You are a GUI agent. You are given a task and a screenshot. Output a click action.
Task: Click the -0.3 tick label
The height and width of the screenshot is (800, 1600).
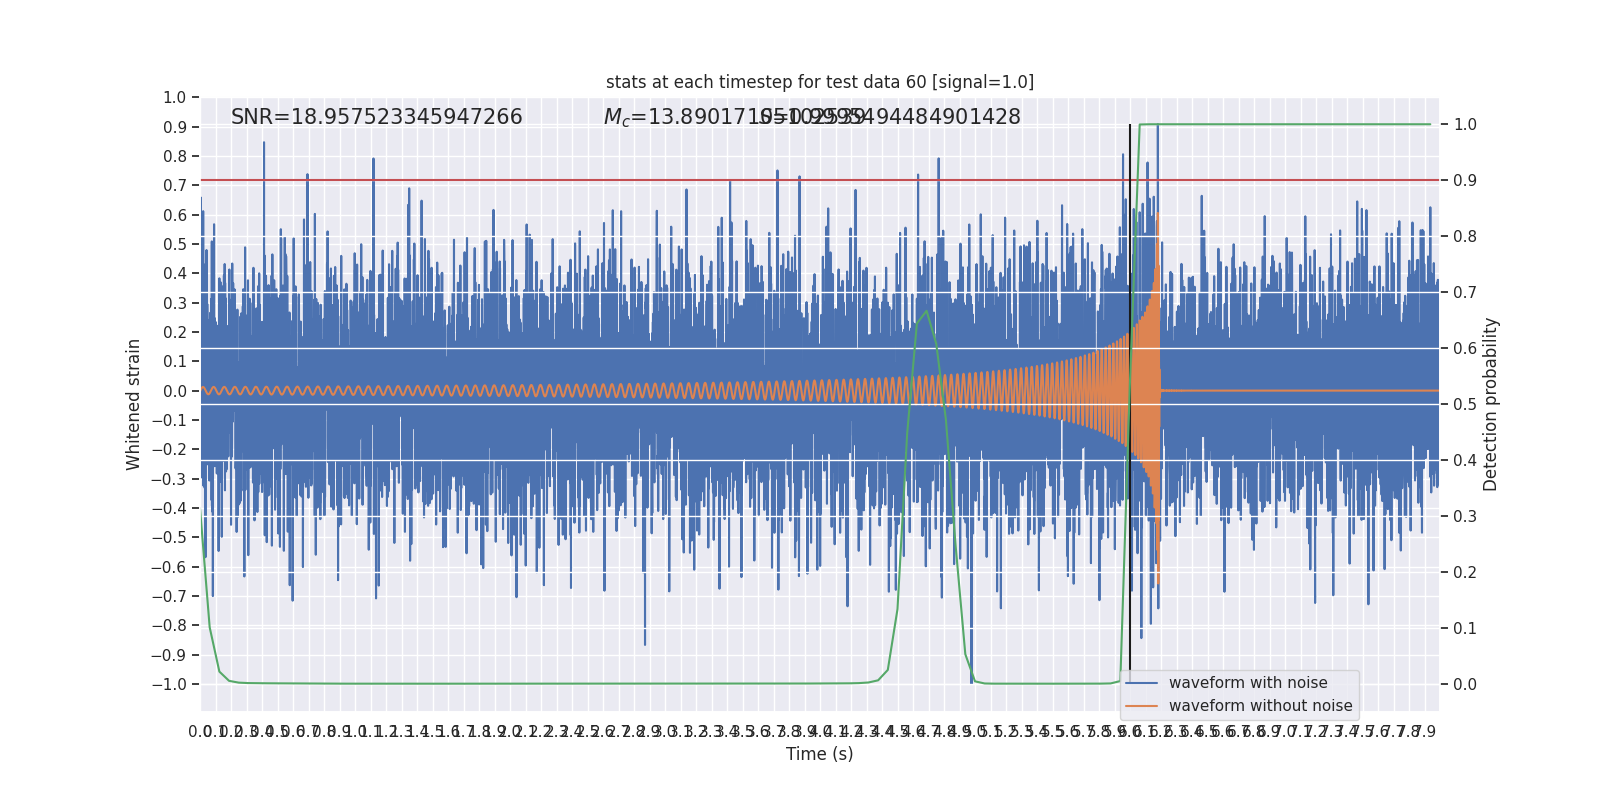[169, 479]
